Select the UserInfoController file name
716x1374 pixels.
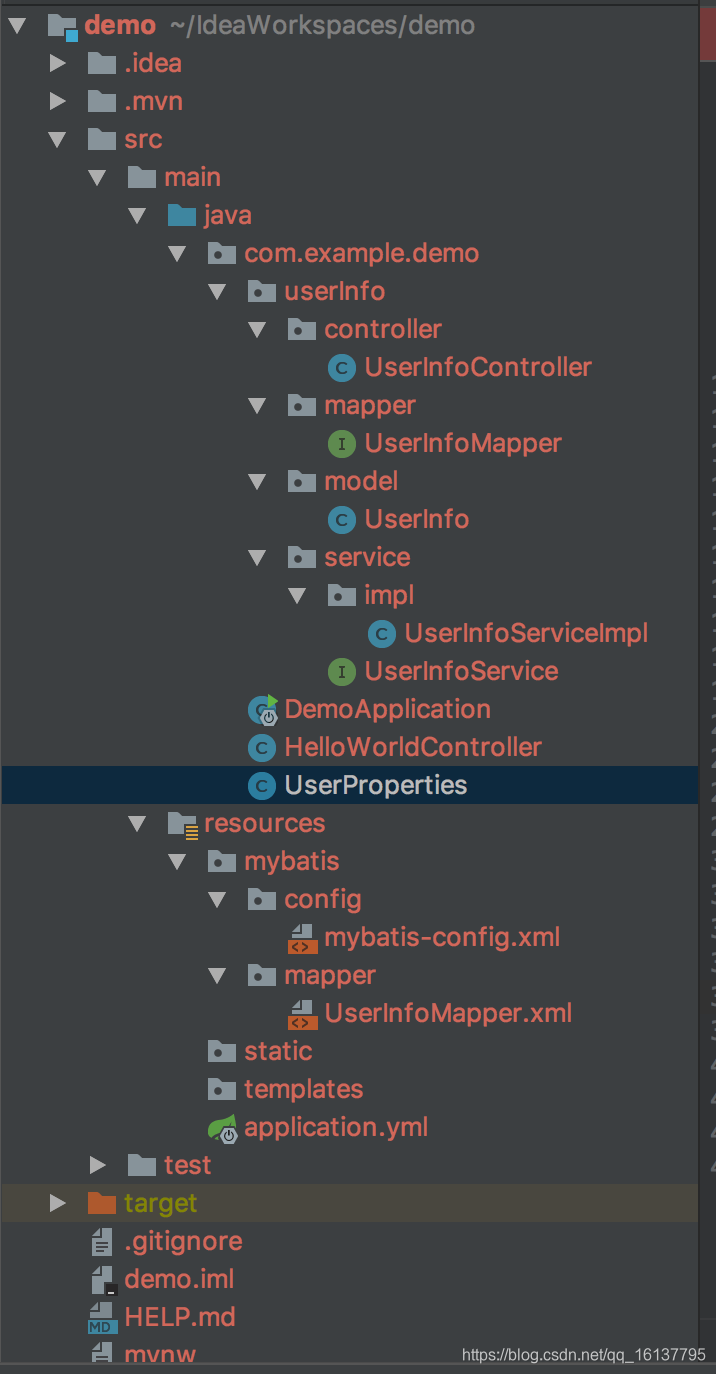[478, 367]
